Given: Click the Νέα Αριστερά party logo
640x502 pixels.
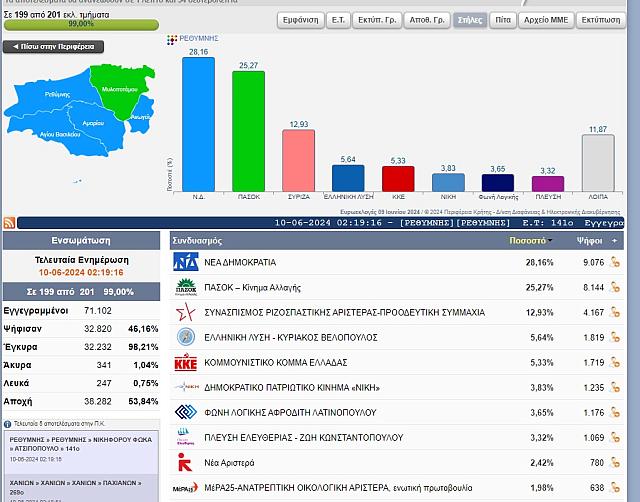Looking at the screenshot, I should [186, 462].
